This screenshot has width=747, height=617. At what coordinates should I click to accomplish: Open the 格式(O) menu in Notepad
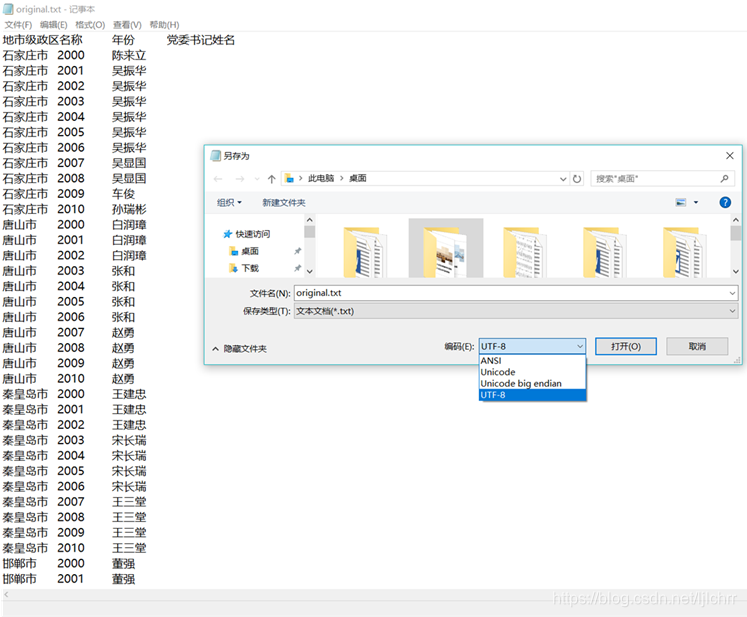click(x=90, y=25)
